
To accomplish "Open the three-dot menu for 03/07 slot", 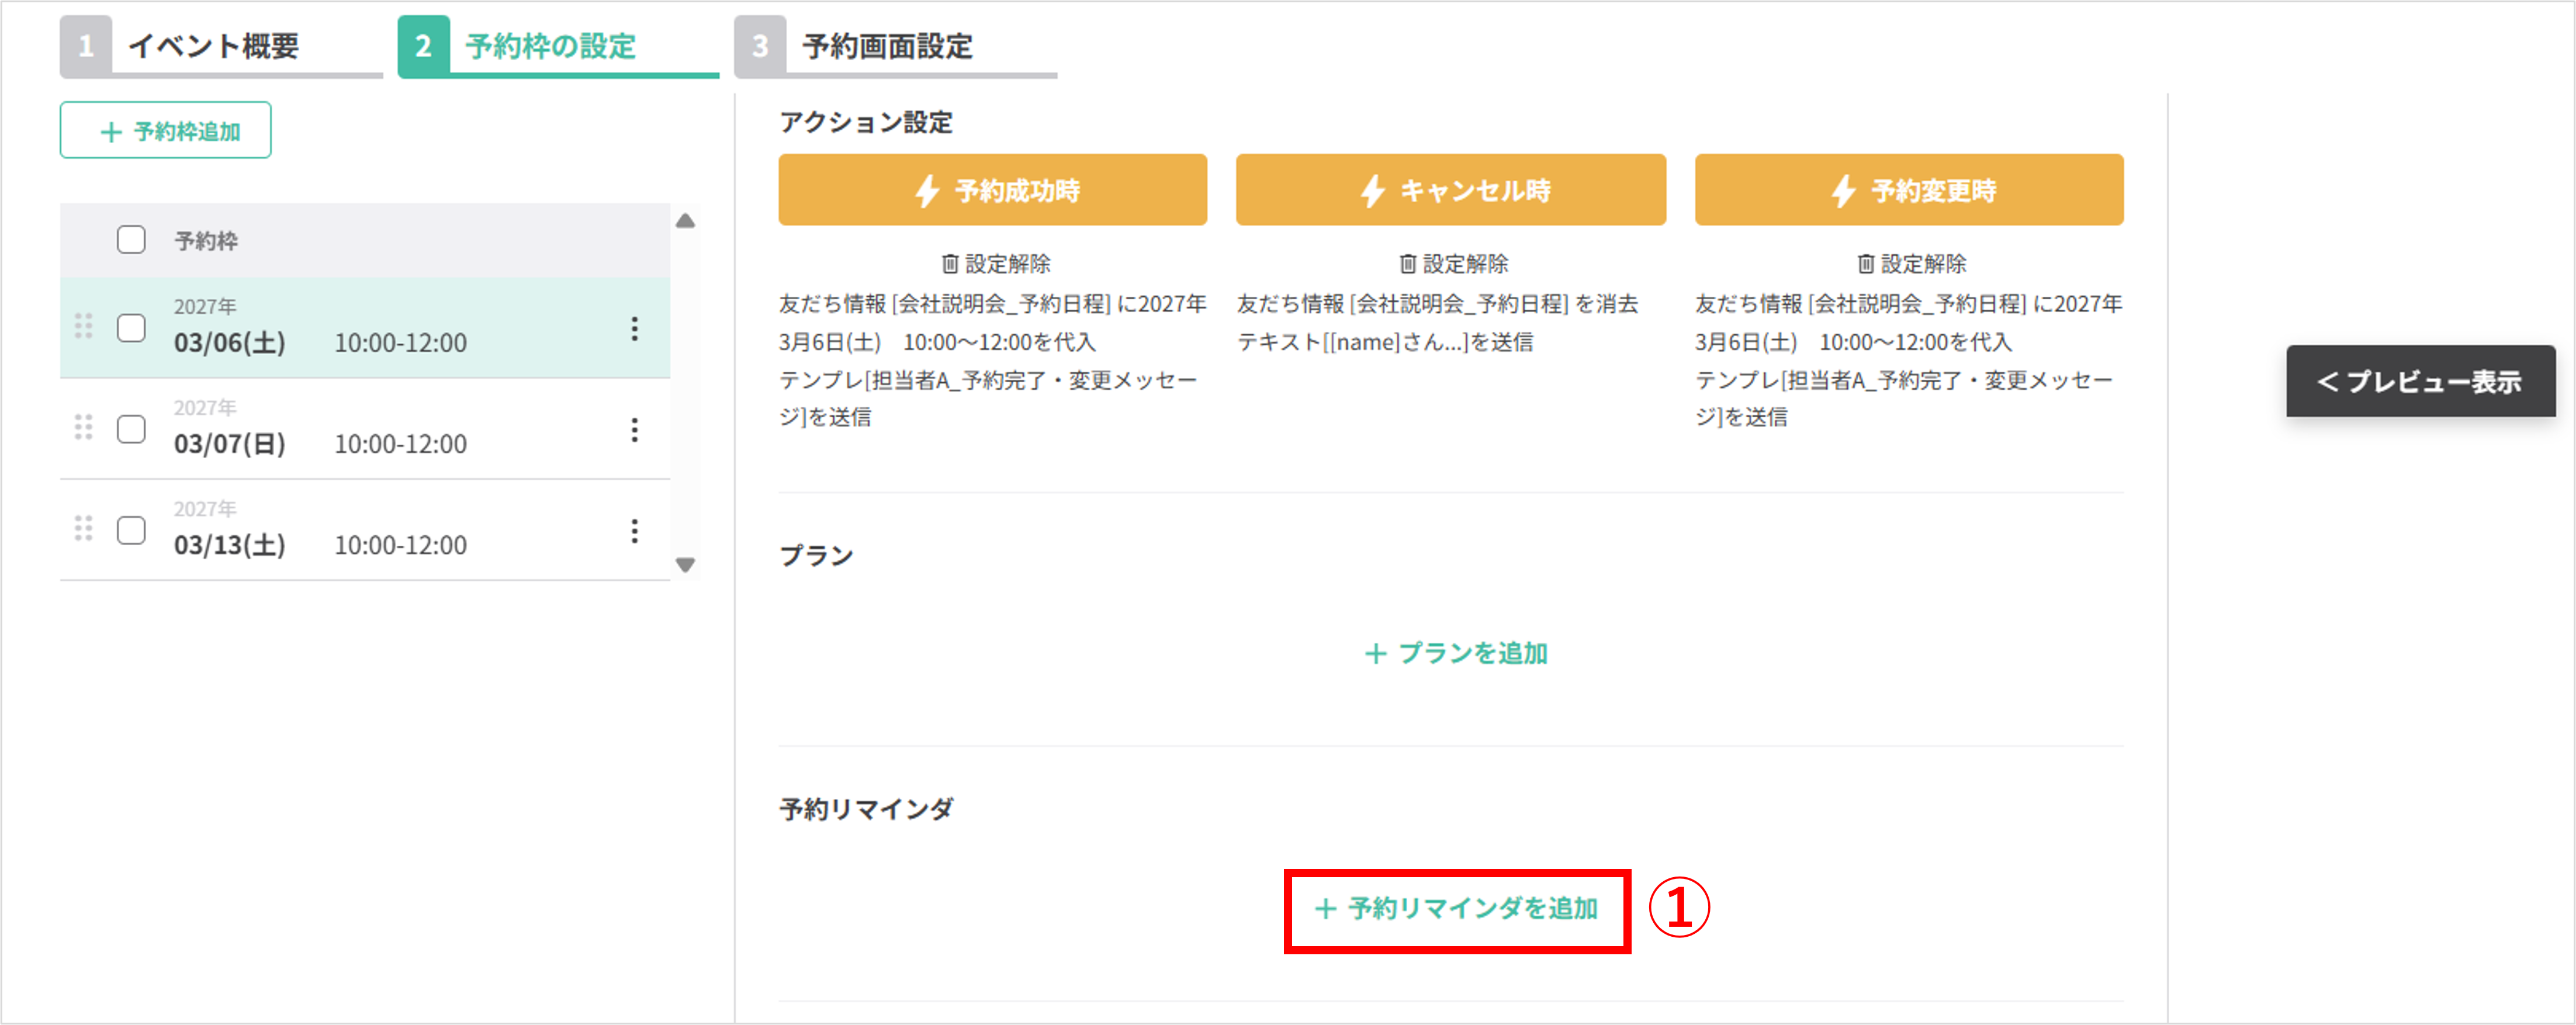I will [634, 430].
